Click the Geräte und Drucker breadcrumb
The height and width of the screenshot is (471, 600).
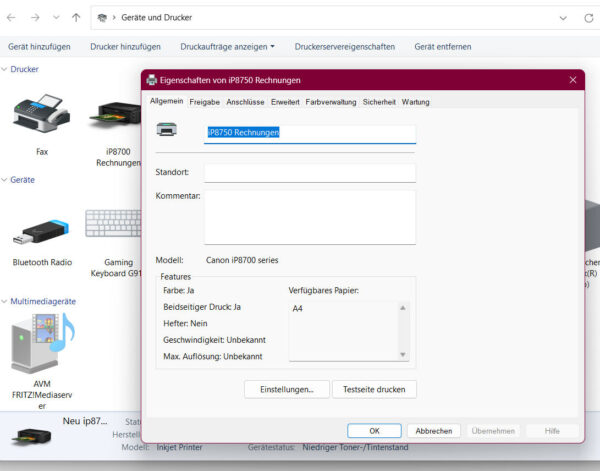pyautogui.click(x=157, y=18)
